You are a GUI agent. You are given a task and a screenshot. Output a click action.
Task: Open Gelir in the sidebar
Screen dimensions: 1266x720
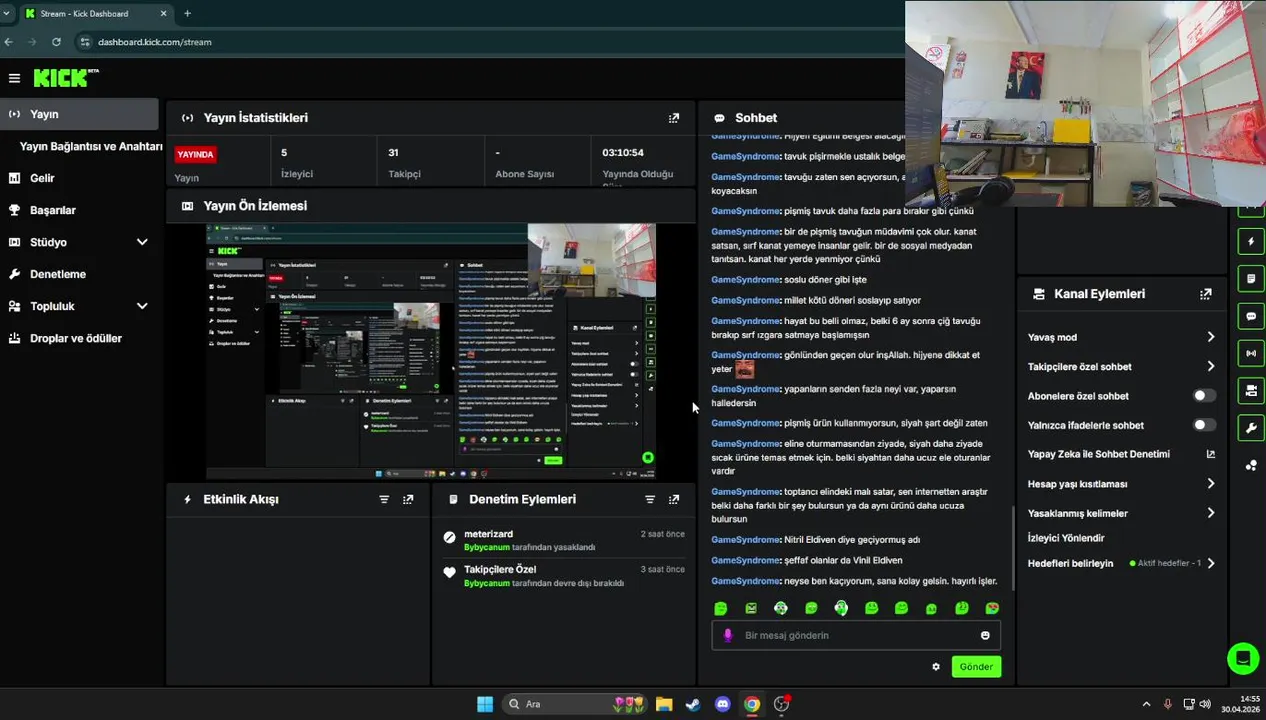pos(79,178)
